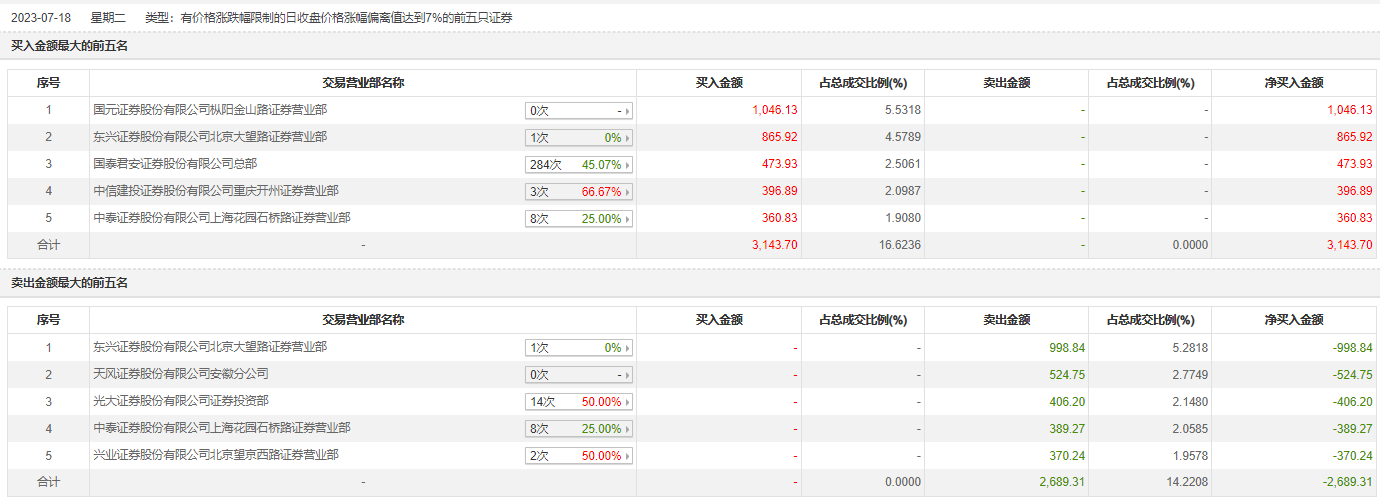Click the -998.84 net buy cell

point(1353,348)
